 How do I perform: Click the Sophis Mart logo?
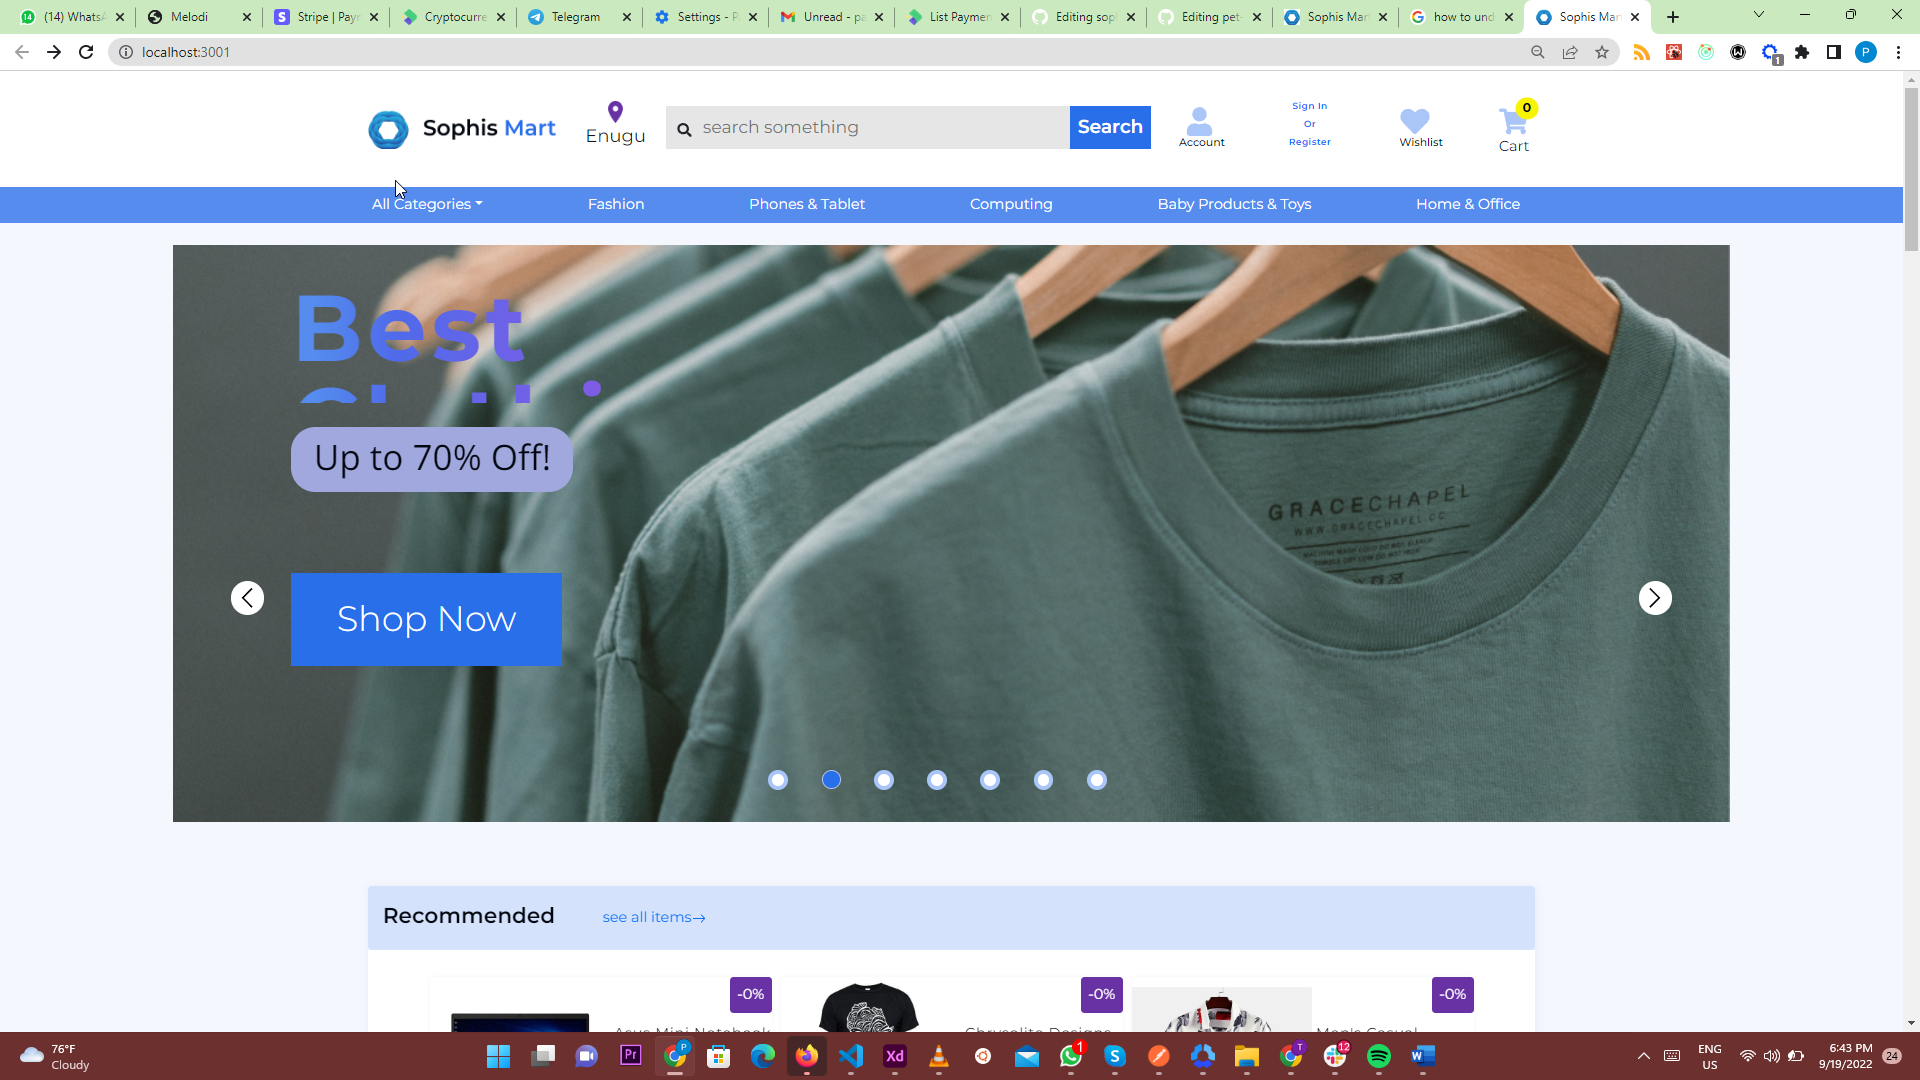461,128
